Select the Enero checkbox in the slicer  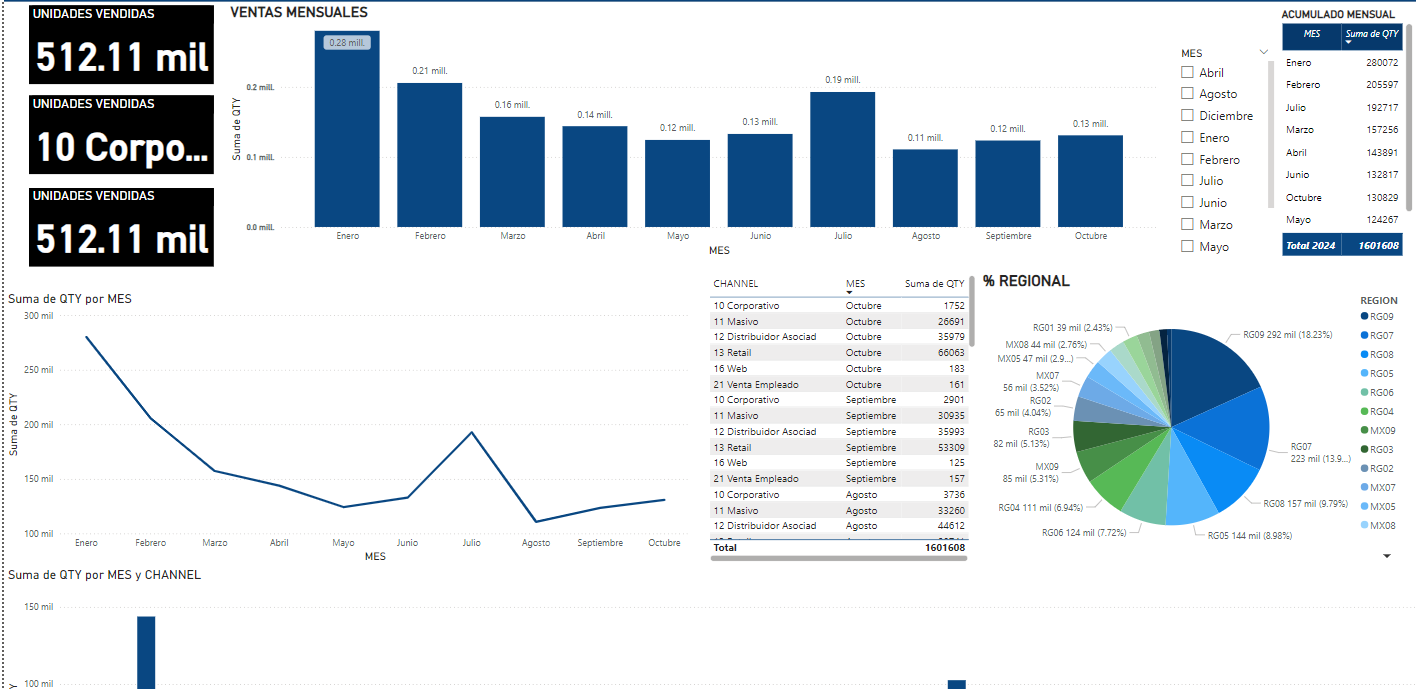tap(1187, 137)
